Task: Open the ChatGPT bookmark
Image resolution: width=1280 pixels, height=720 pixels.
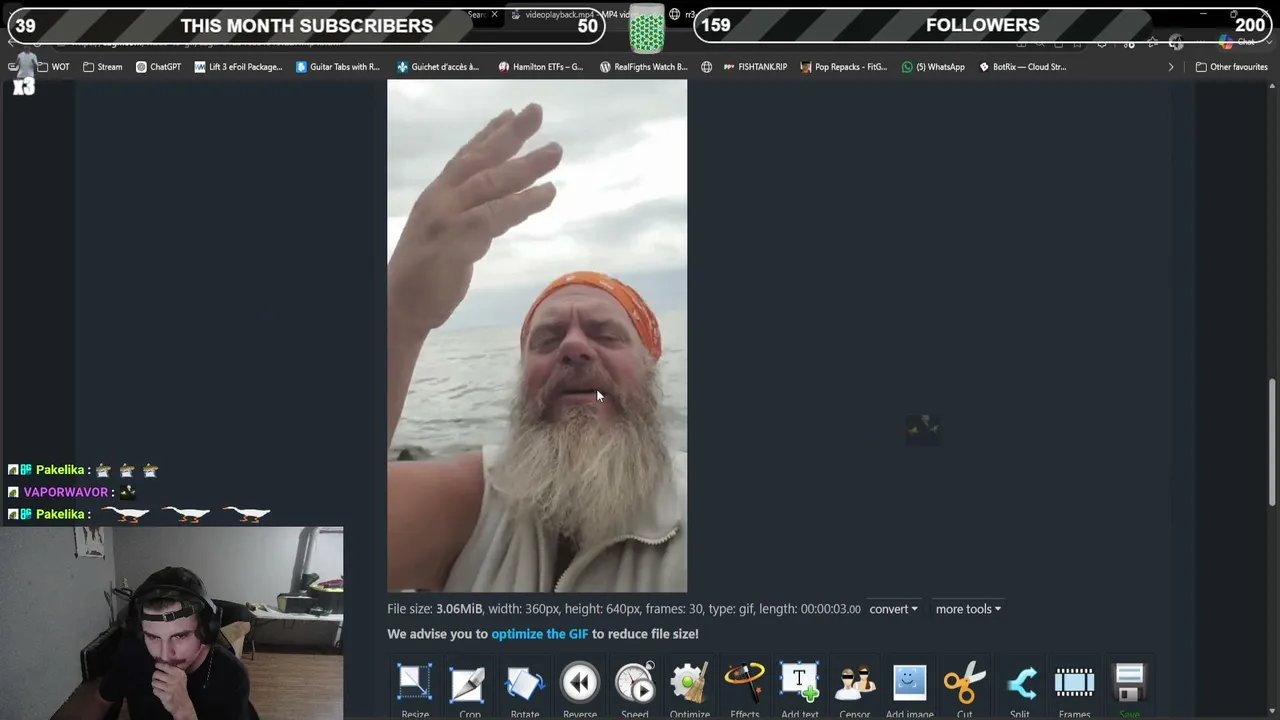Action: pos(158,67)
